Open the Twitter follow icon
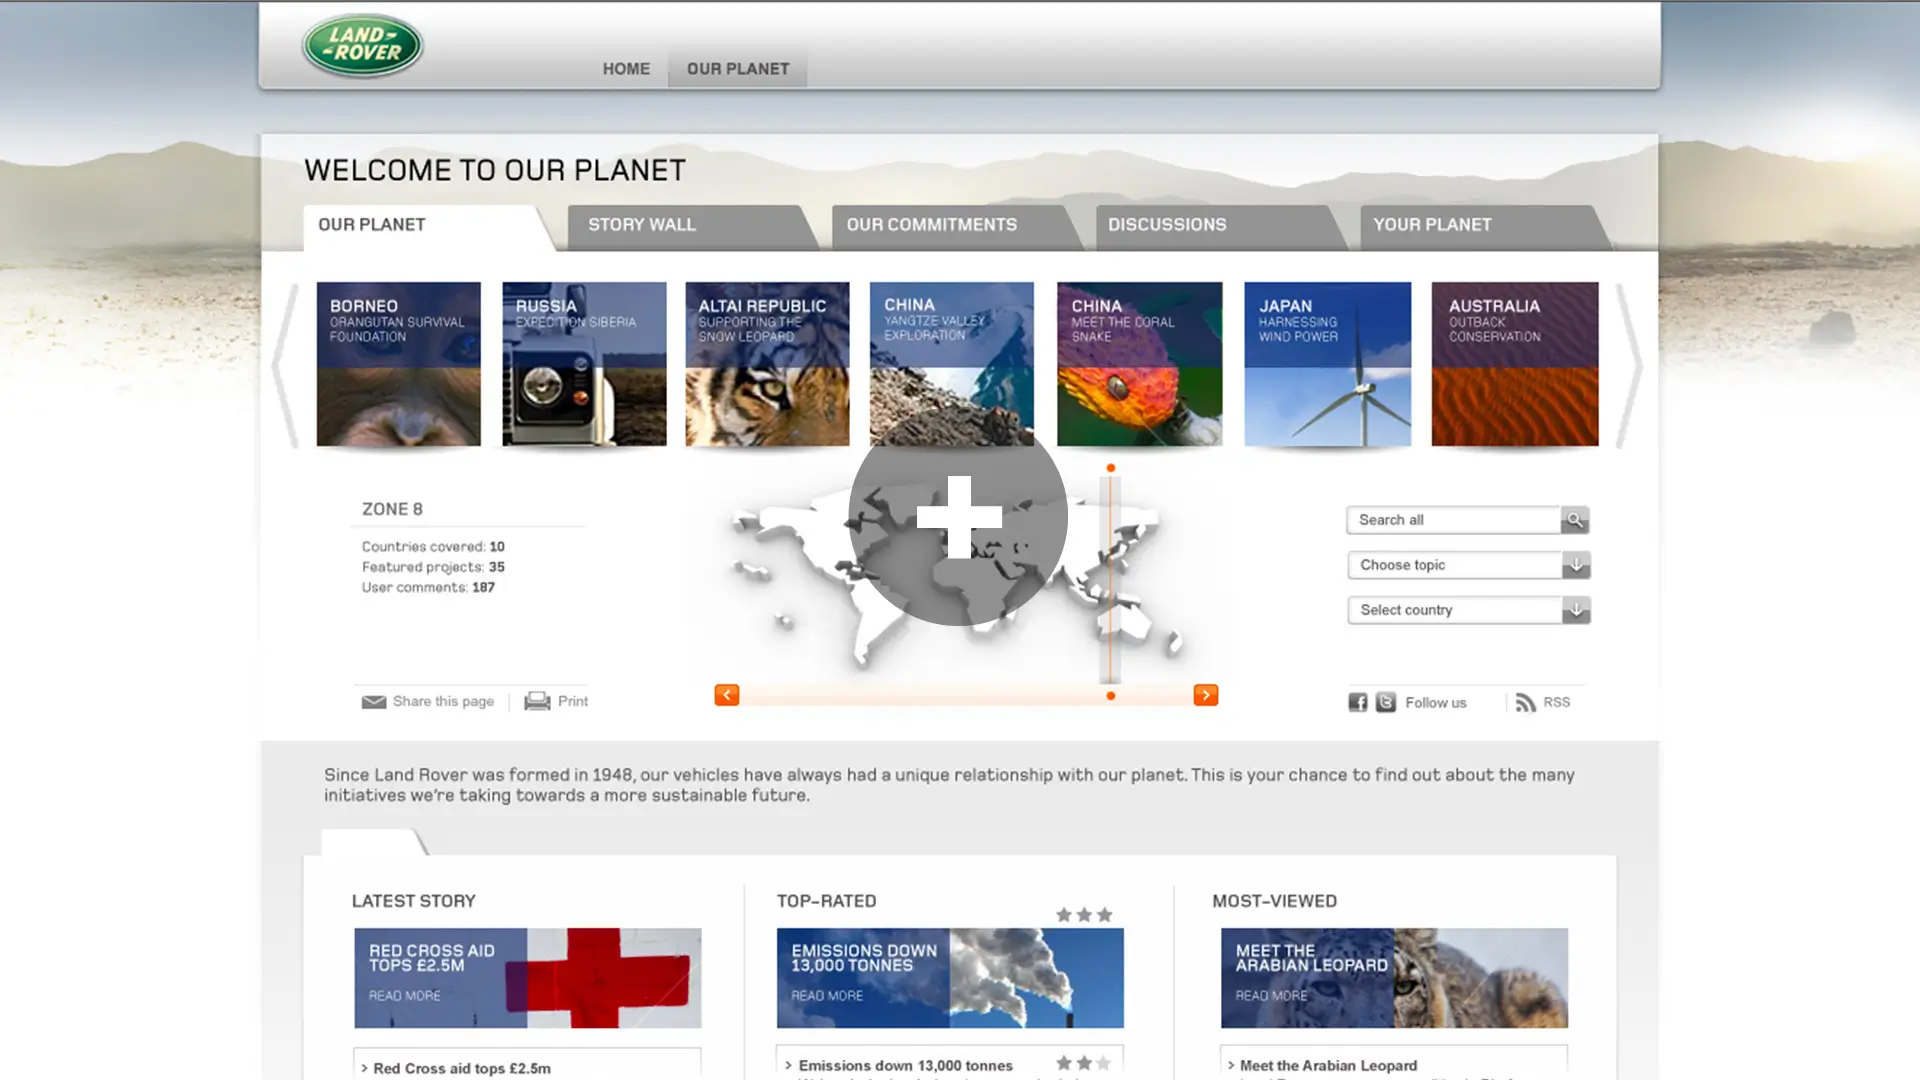 (1386, 702)
